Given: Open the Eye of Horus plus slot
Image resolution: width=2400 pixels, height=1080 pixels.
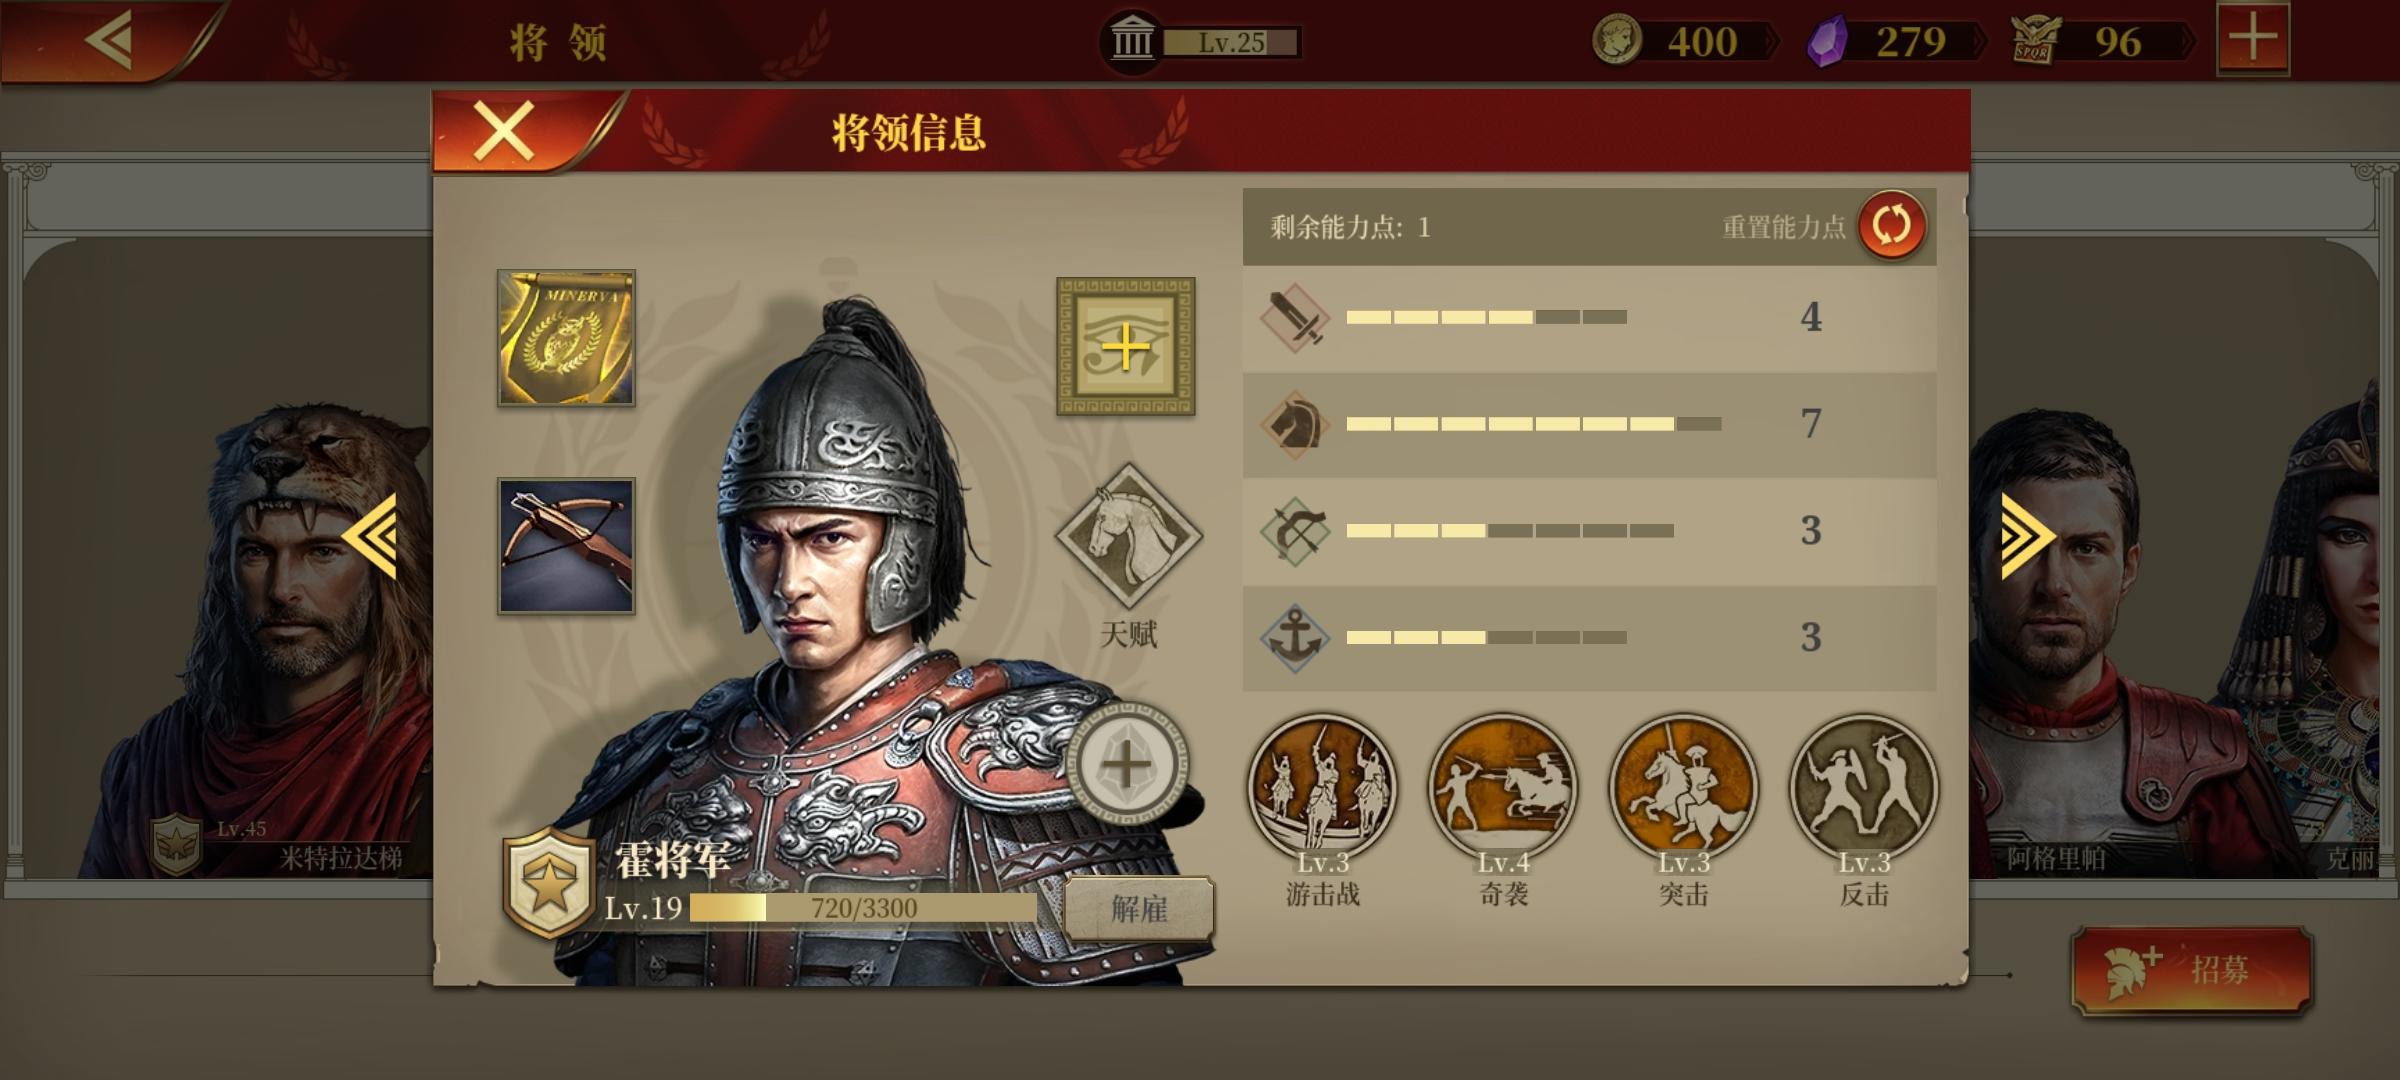Looking at the screenshot, I should [1126, 346].
